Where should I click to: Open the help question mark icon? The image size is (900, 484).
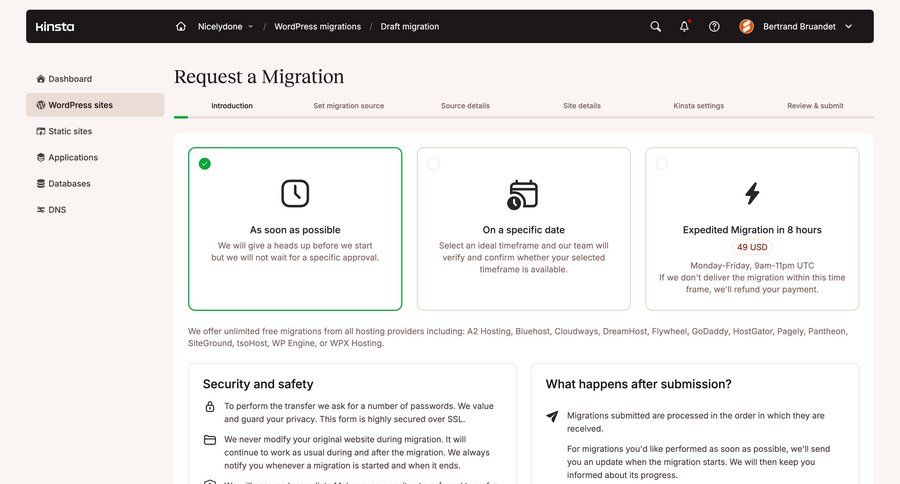coord(714,26)
